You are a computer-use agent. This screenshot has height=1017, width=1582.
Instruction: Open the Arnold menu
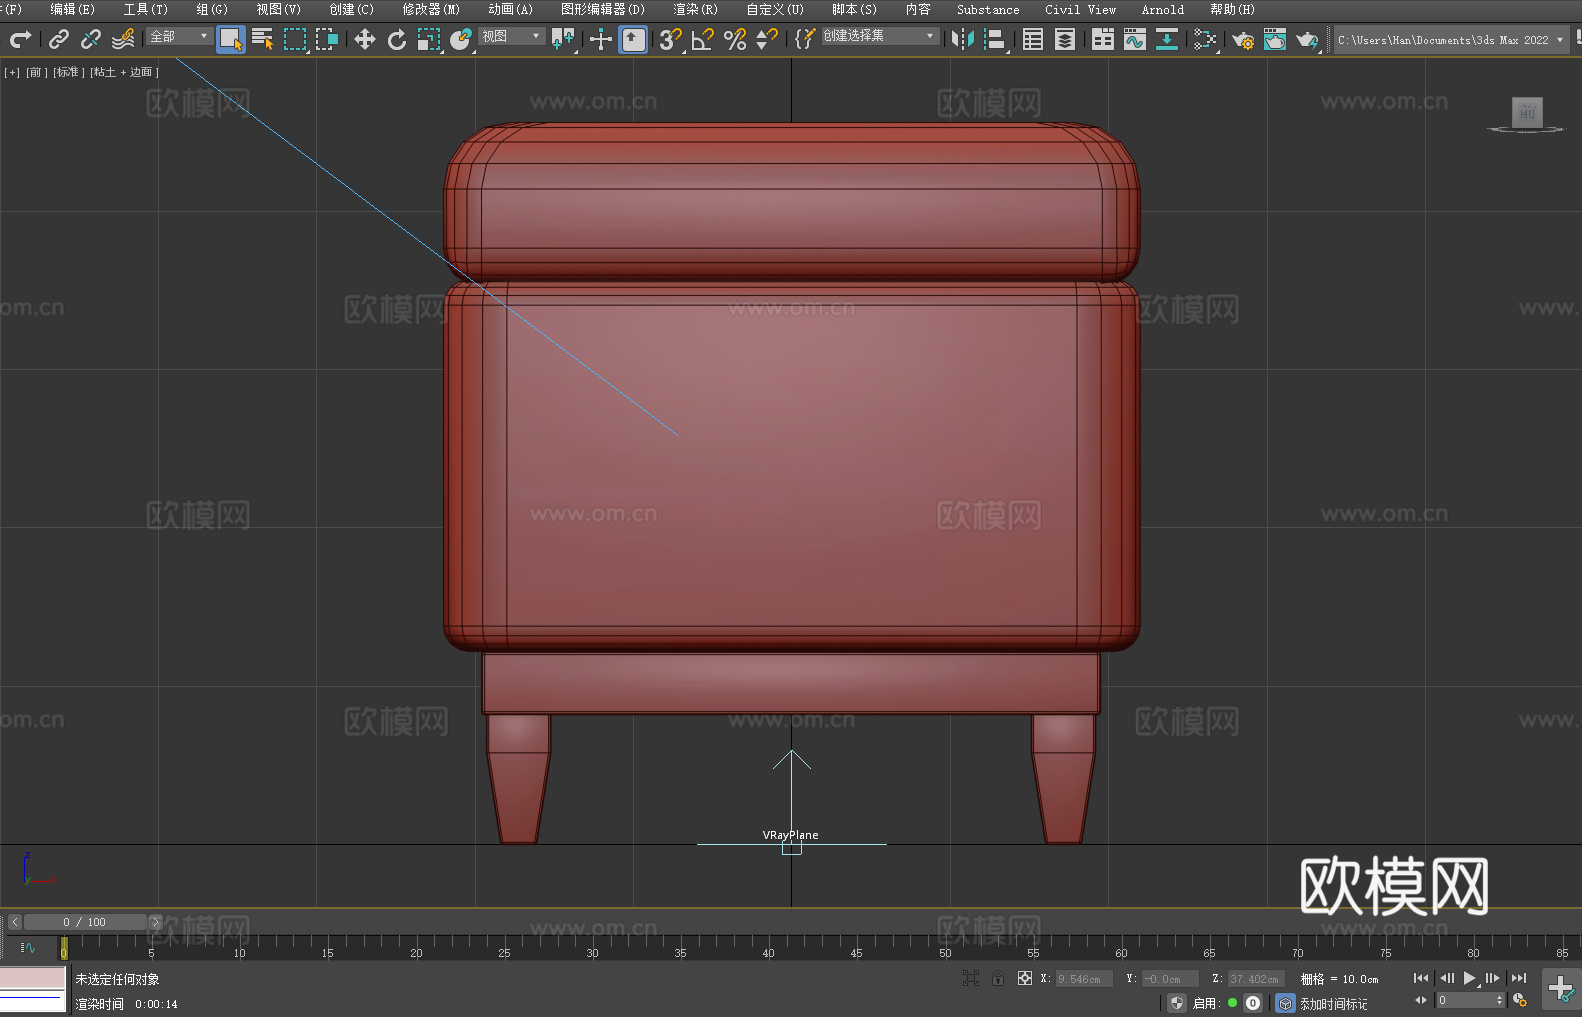pyautogui.click(x=1162, y=9)
